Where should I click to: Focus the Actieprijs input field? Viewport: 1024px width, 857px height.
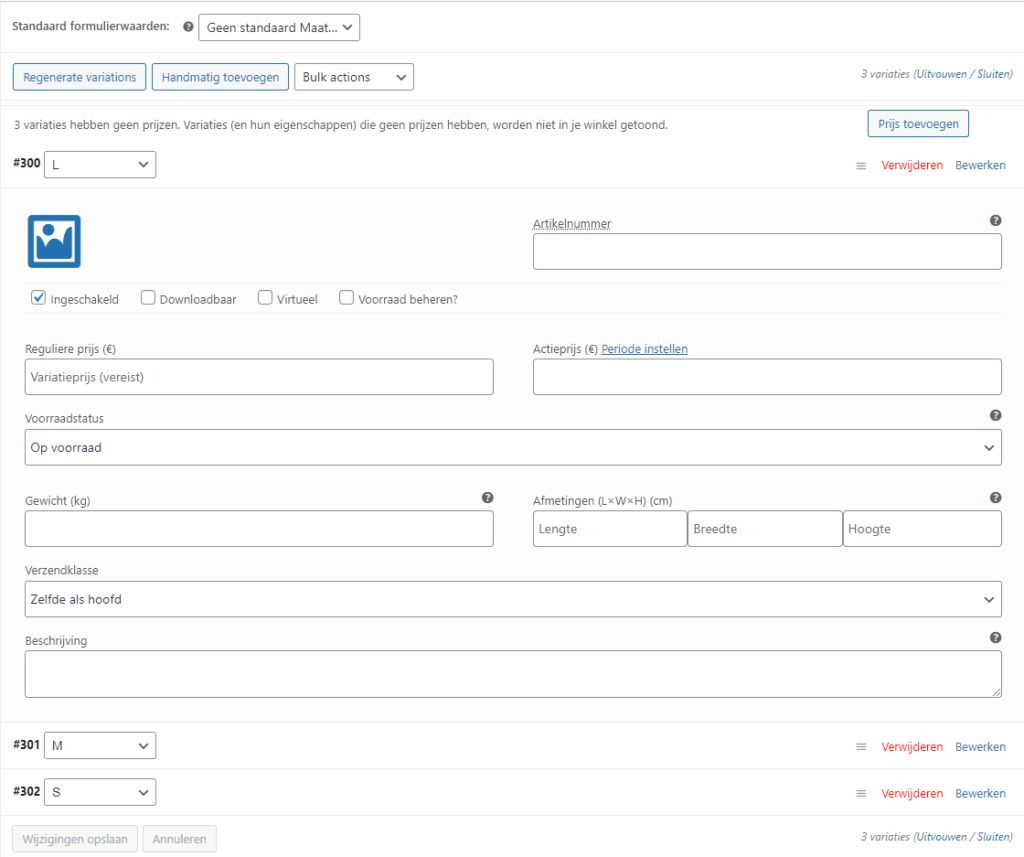coord(767,377)
